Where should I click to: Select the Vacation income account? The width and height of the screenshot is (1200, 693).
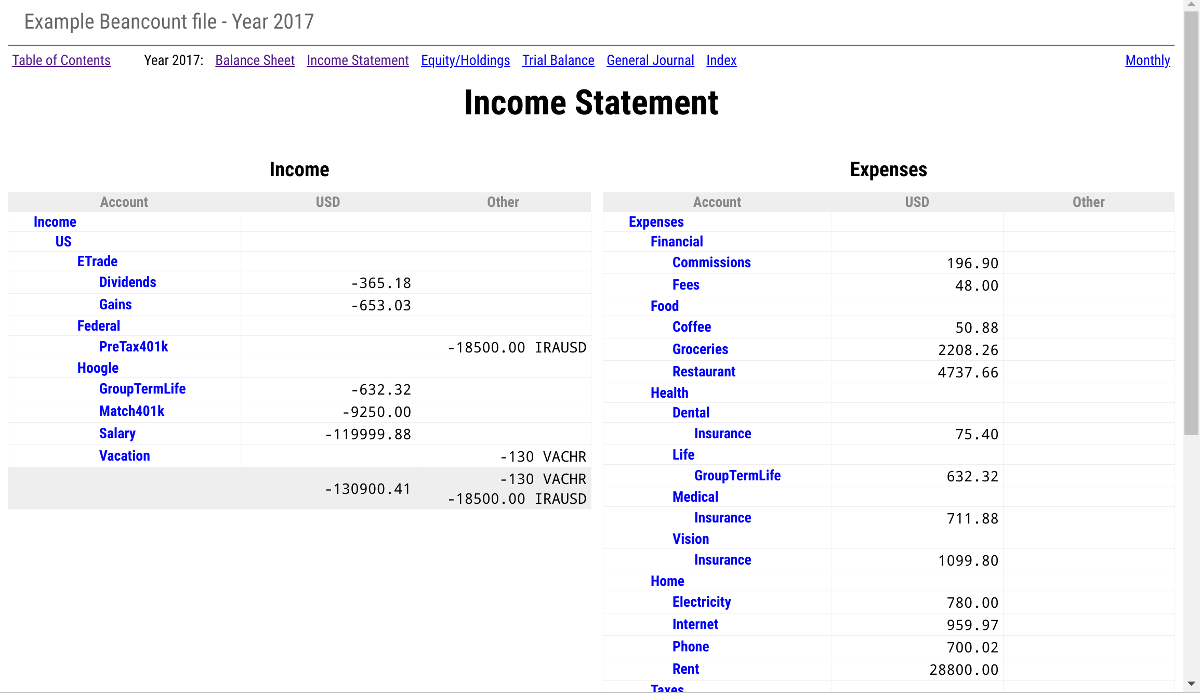pyautogui.click(x=124, y=455)
